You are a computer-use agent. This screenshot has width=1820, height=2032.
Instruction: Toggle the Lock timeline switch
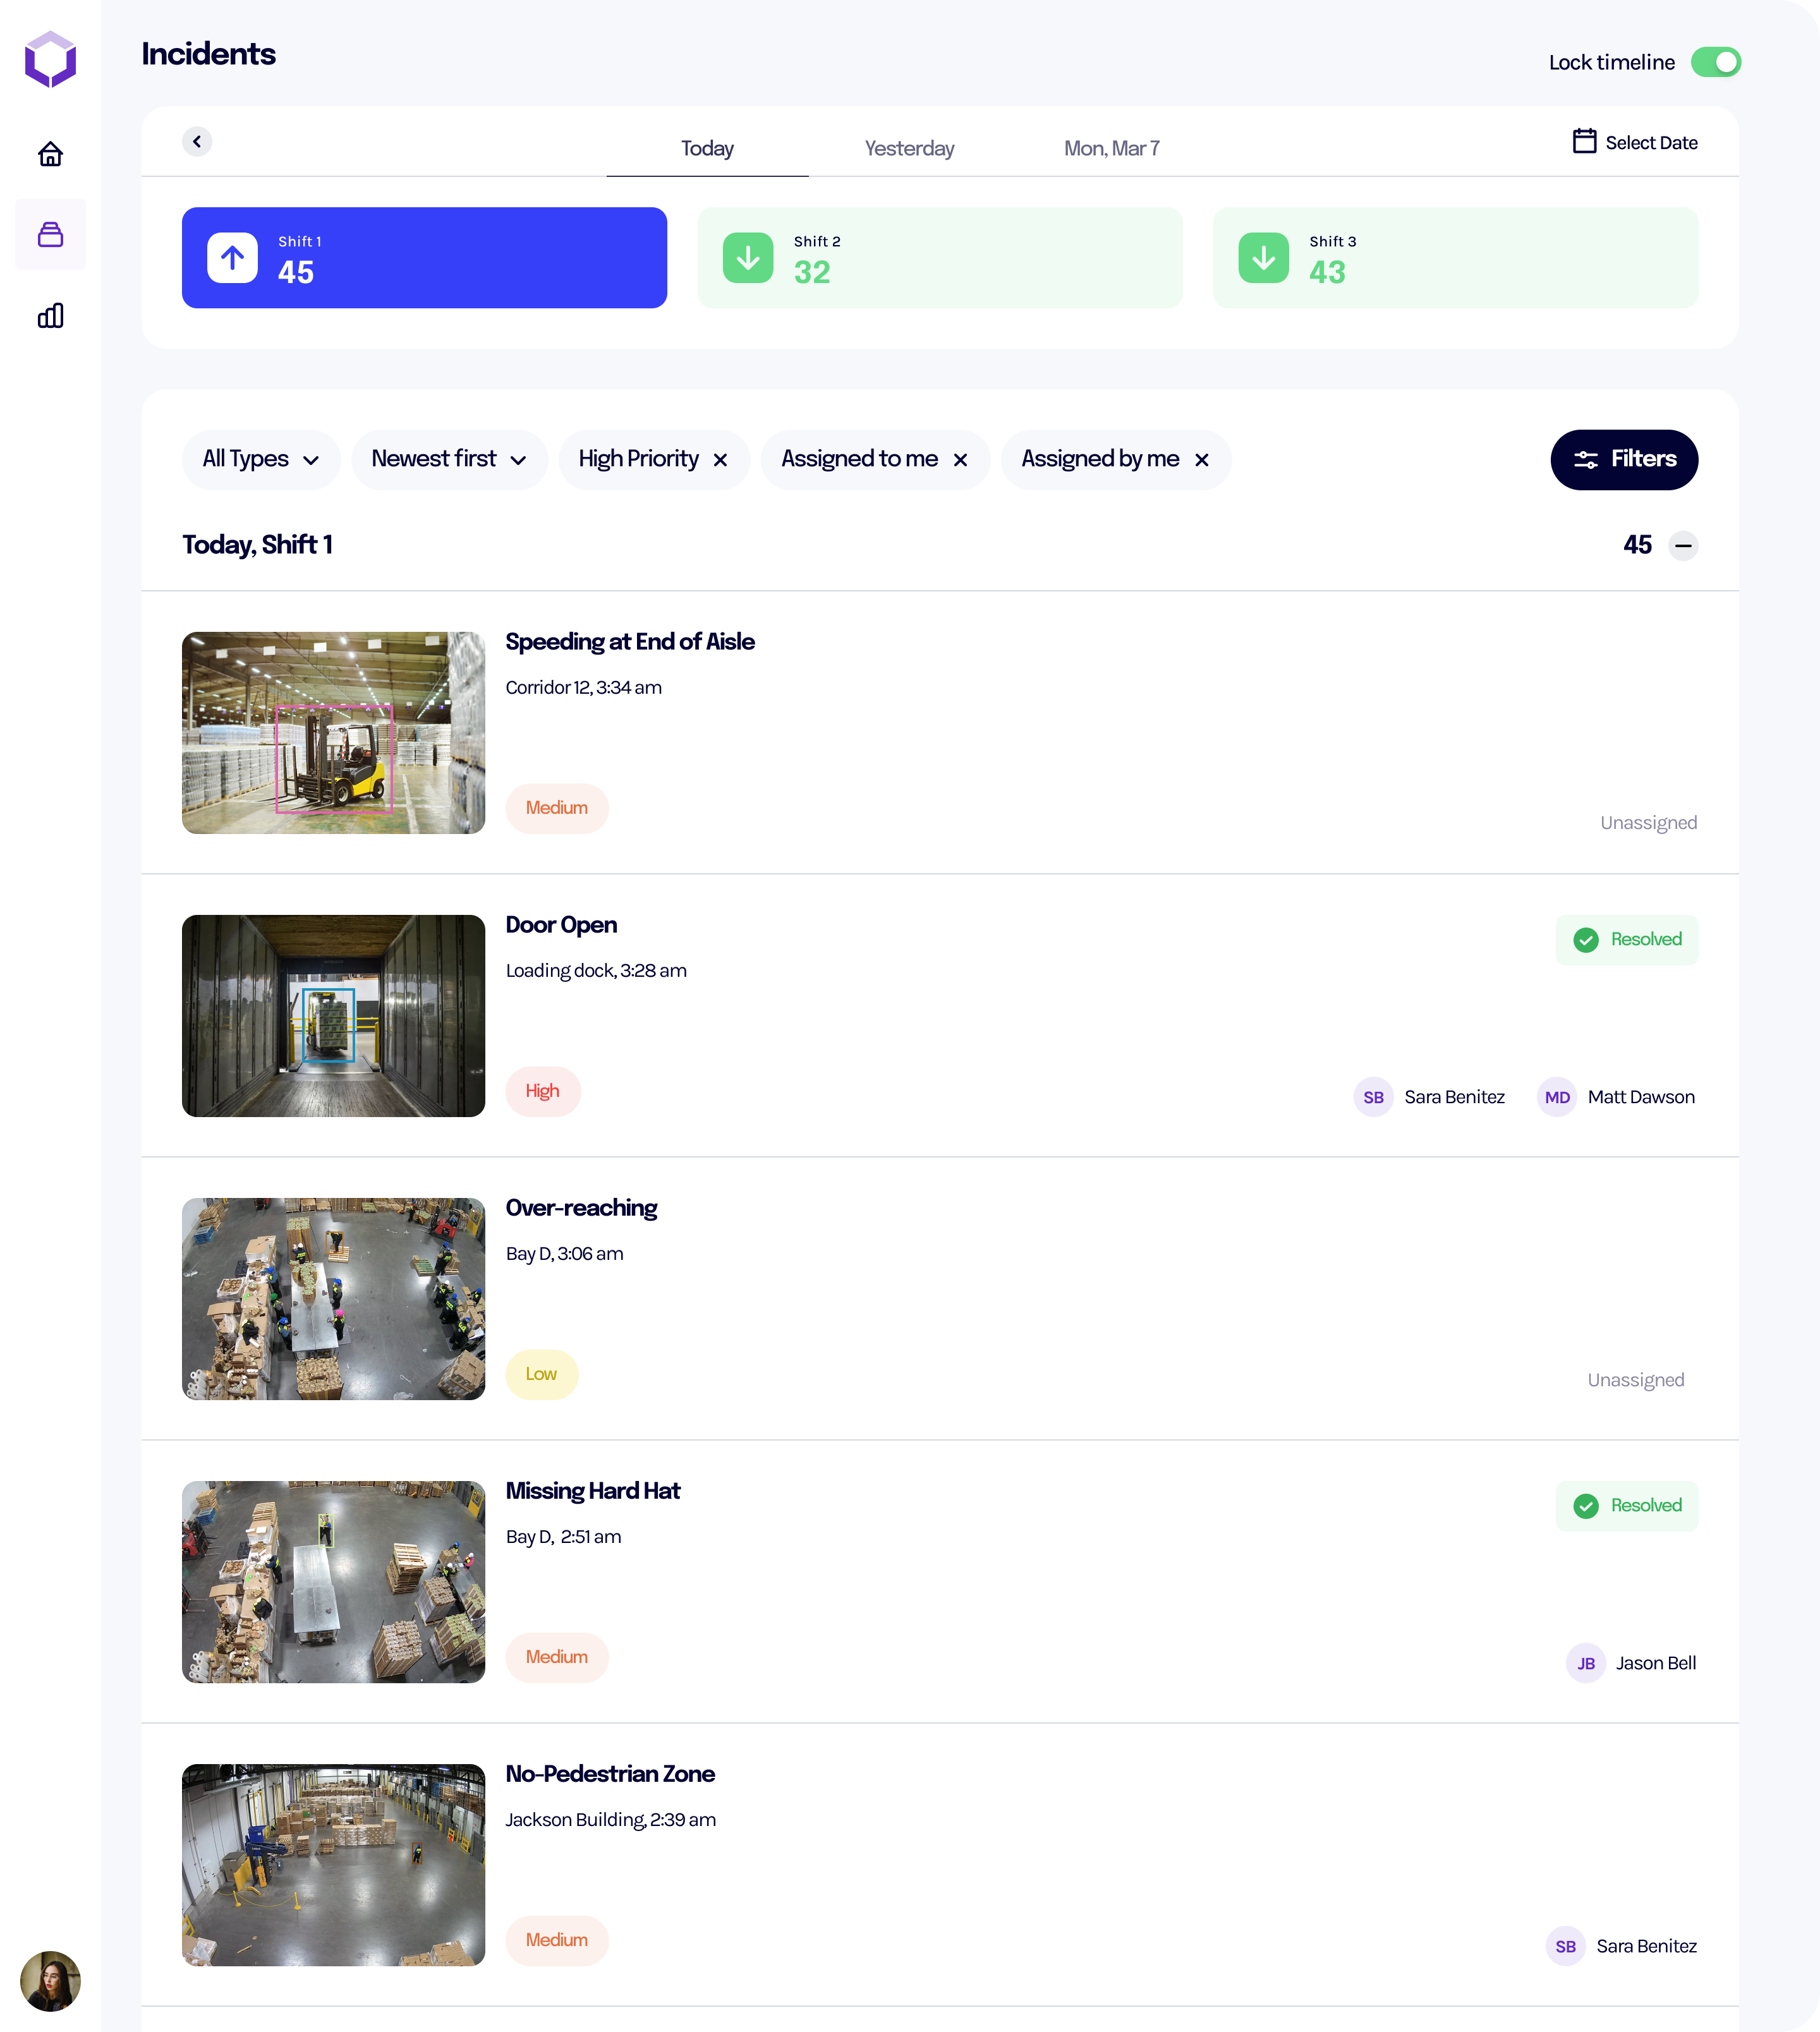[x=1715, y=62]
